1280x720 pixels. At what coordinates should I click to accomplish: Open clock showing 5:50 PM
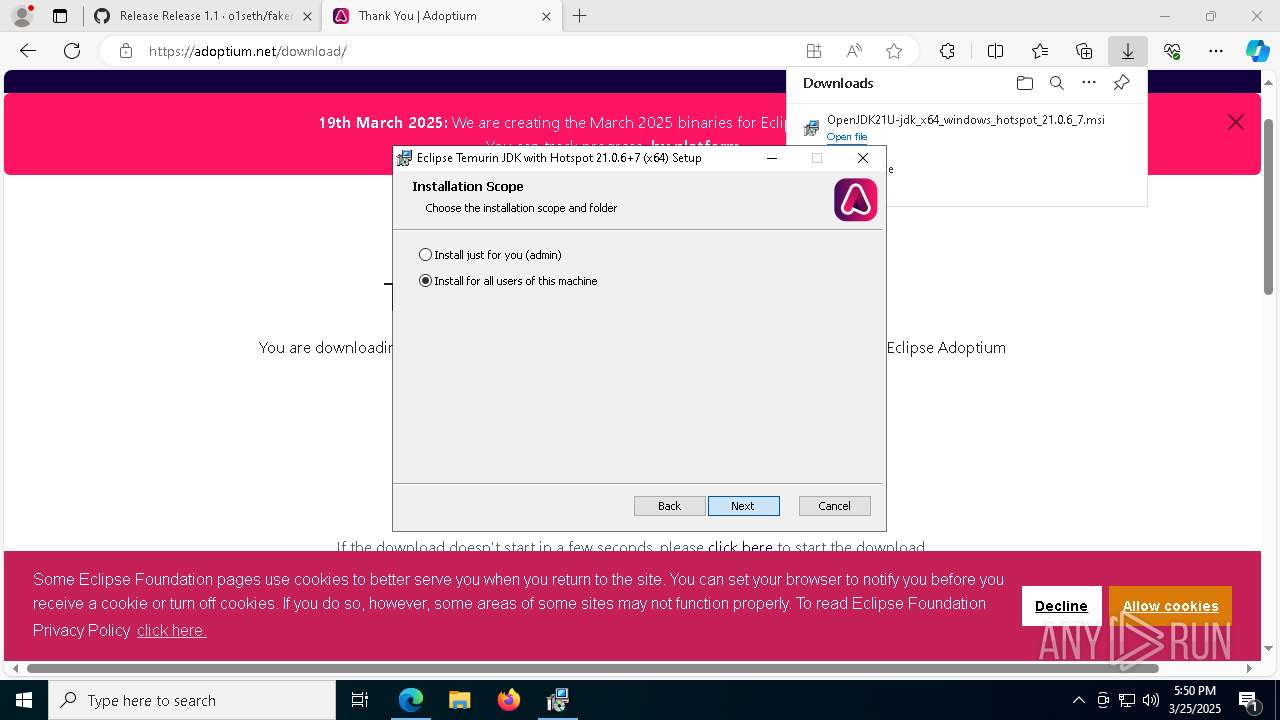tap(1195, 700)
